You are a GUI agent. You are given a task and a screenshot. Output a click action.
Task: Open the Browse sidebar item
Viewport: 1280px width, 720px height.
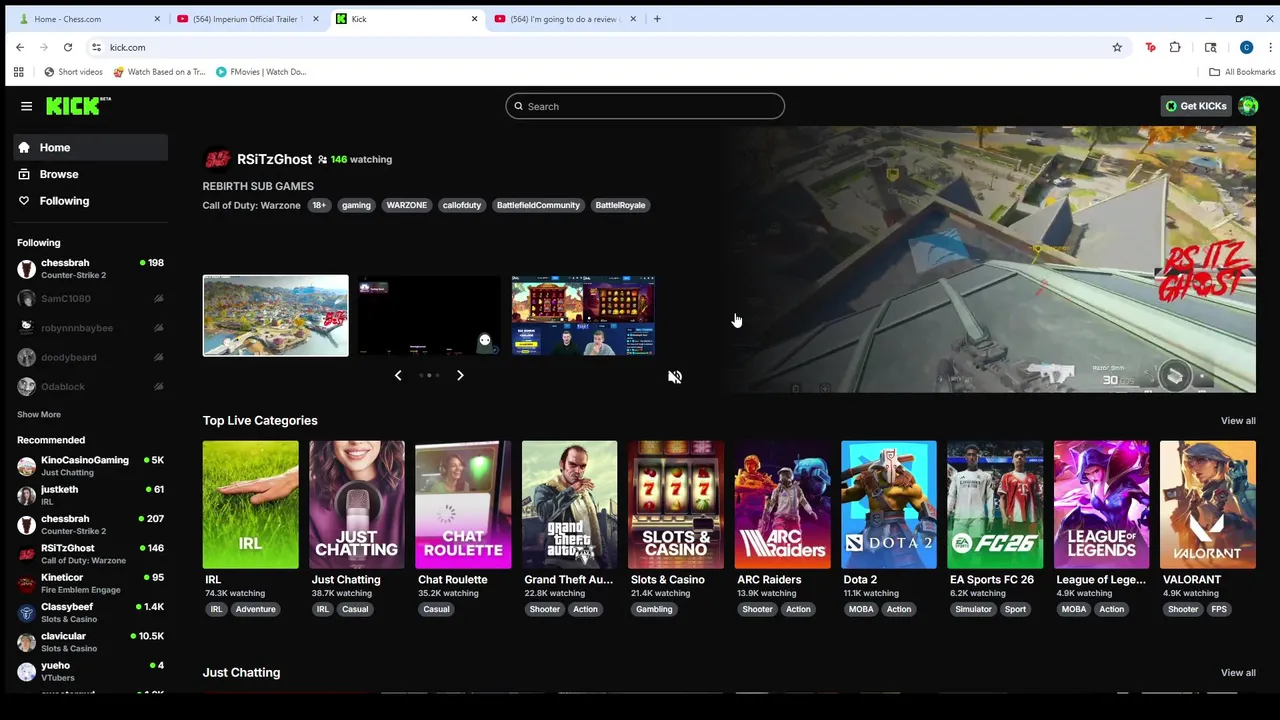coord(91,174)
